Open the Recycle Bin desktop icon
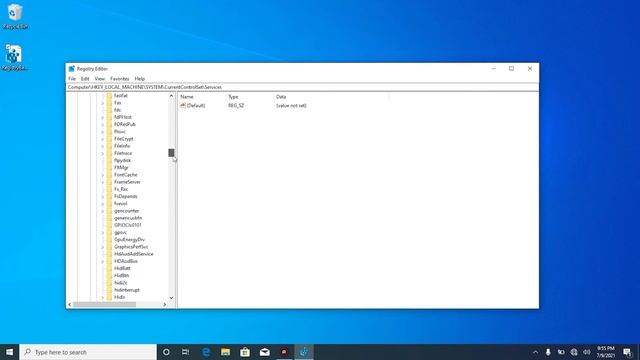Image resolution: width=640 pixels, height=360 pixels. (15, 16)
